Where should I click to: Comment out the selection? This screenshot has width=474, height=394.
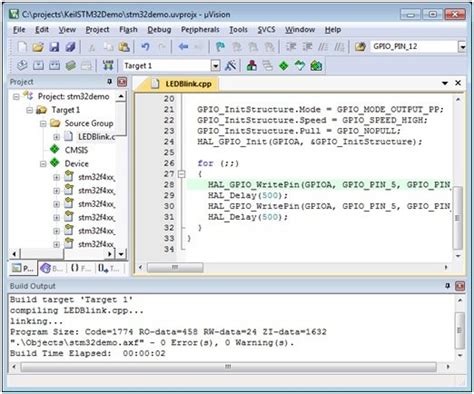coord(323,47)
